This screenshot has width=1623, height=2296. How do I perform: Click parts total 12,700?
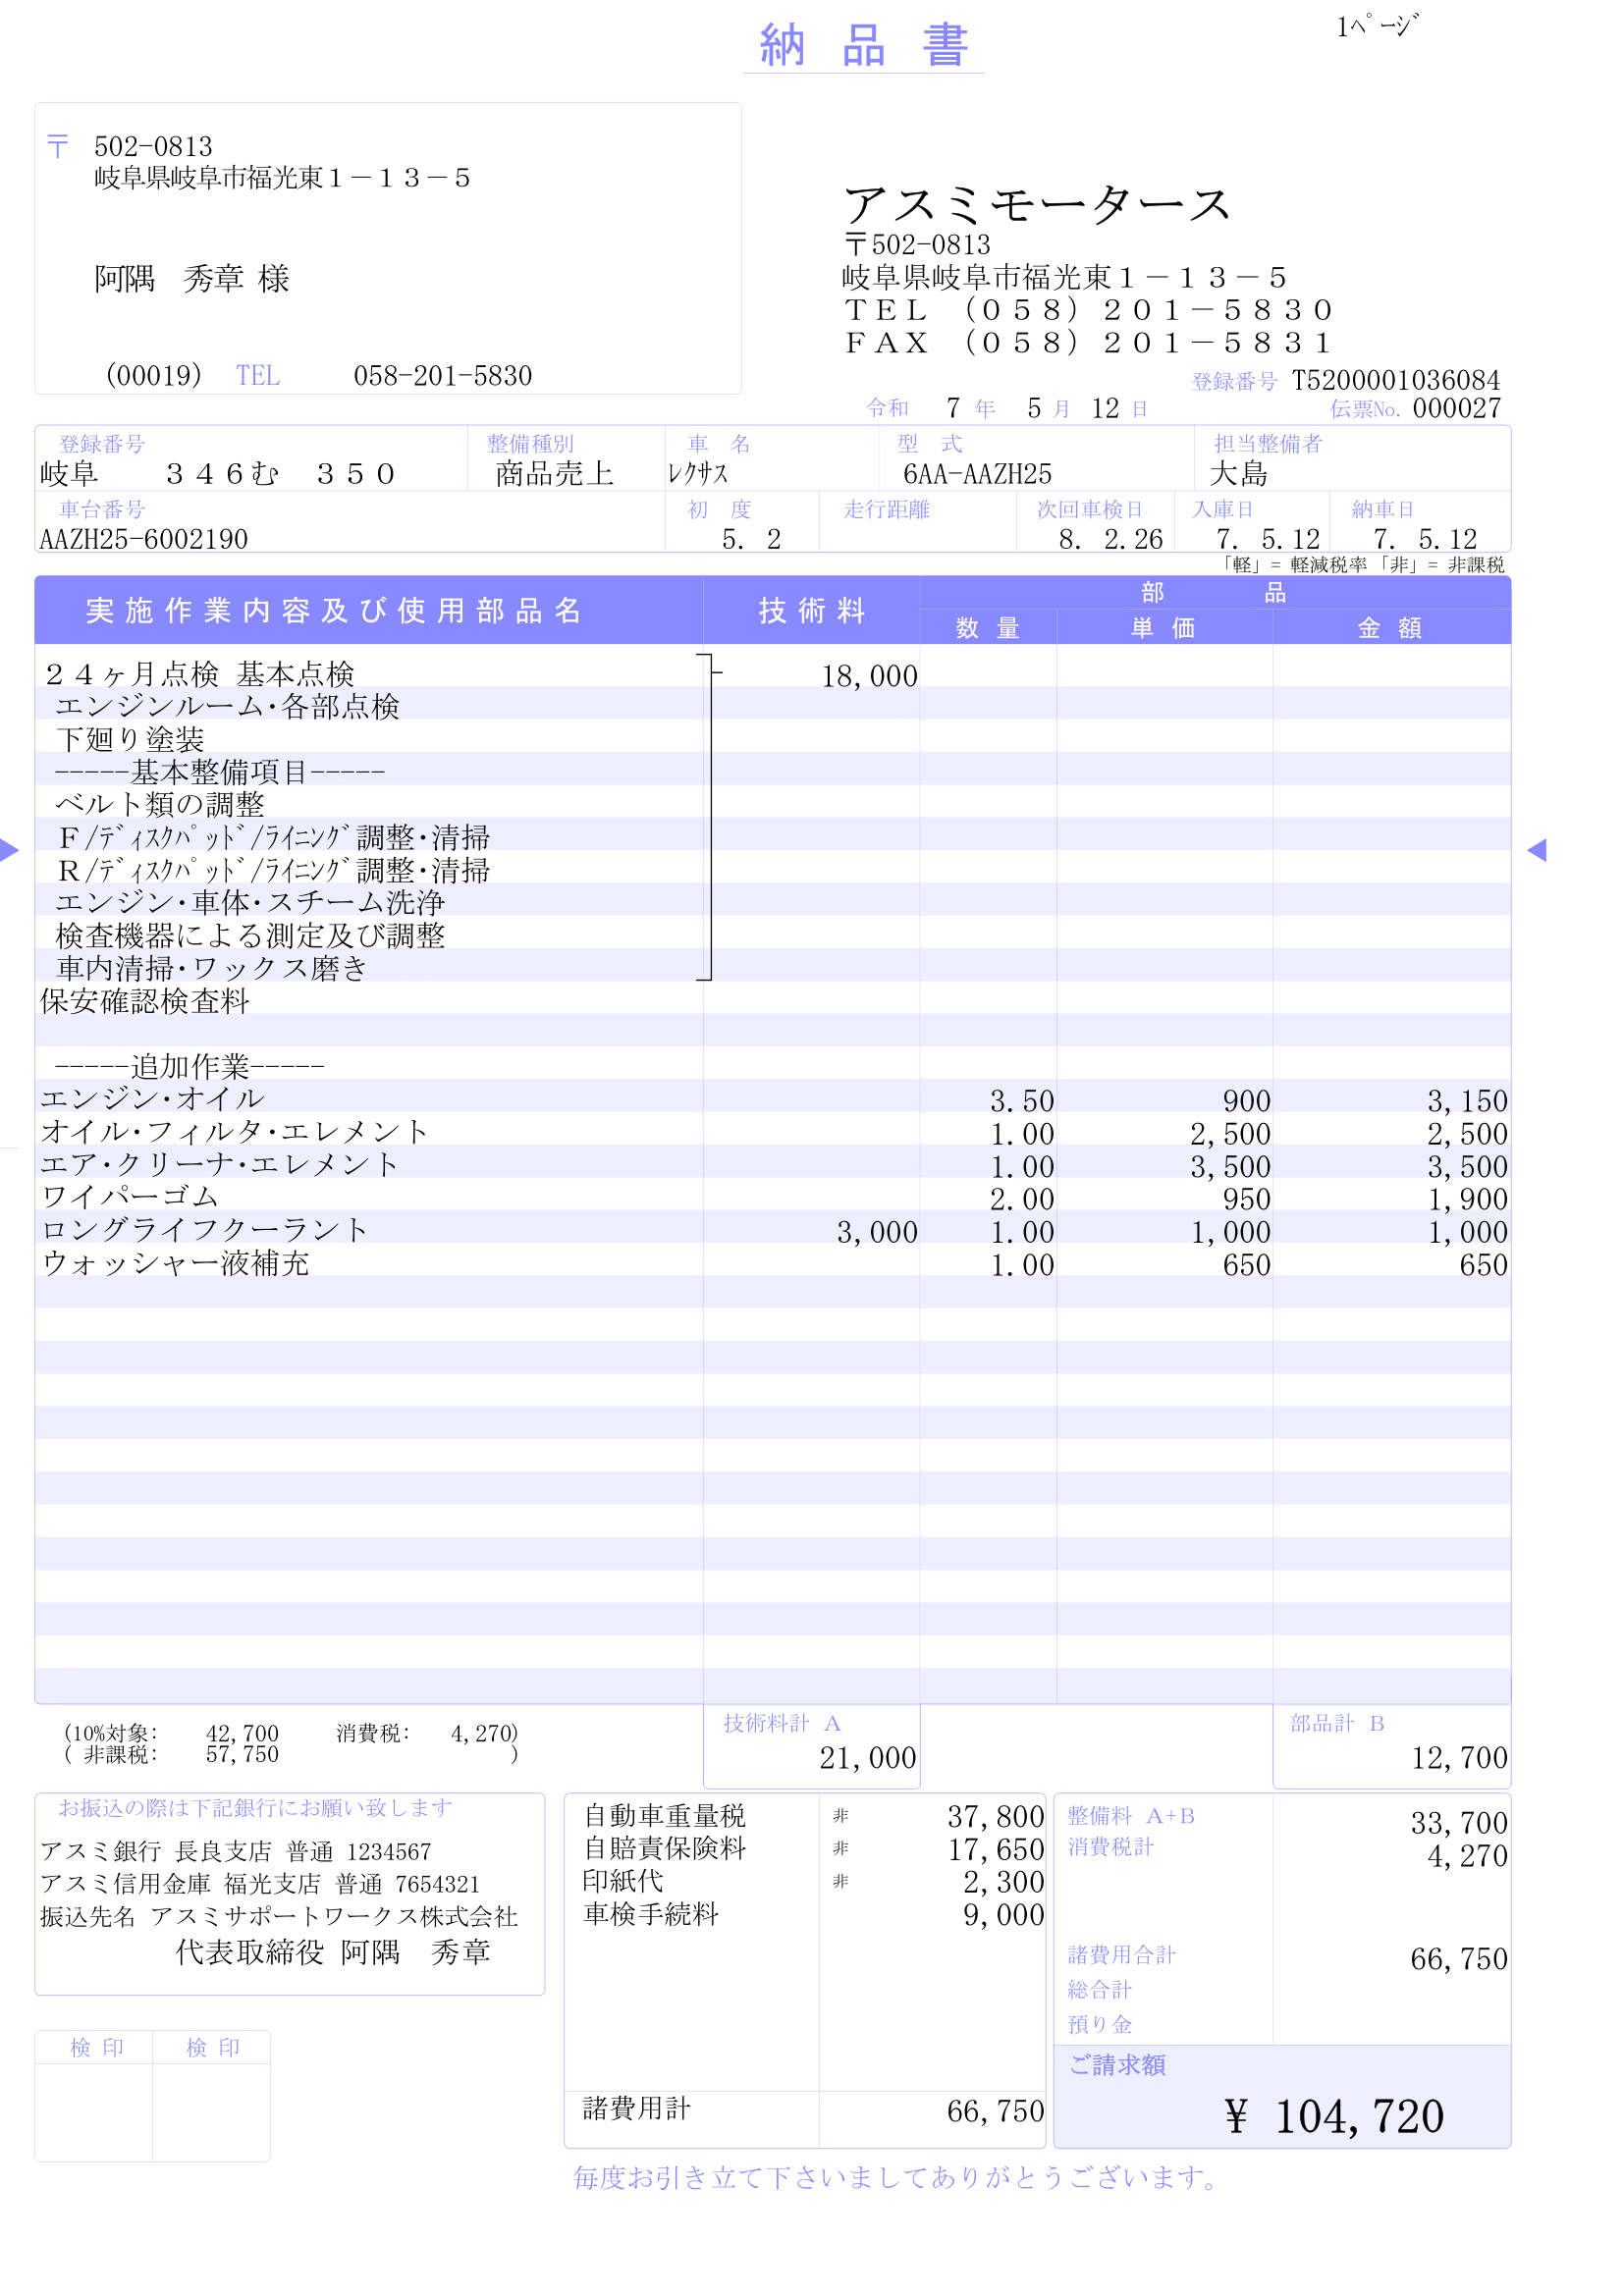pos(1459,1759)
